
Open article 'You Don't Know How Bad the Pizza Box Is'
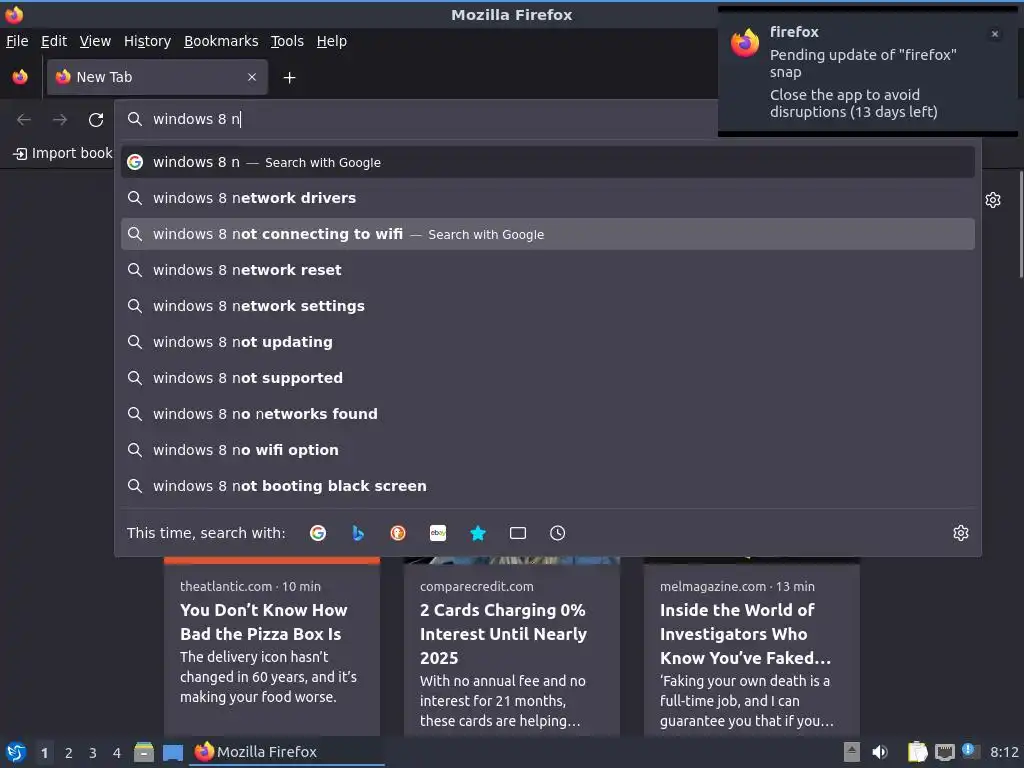point(272,647)
